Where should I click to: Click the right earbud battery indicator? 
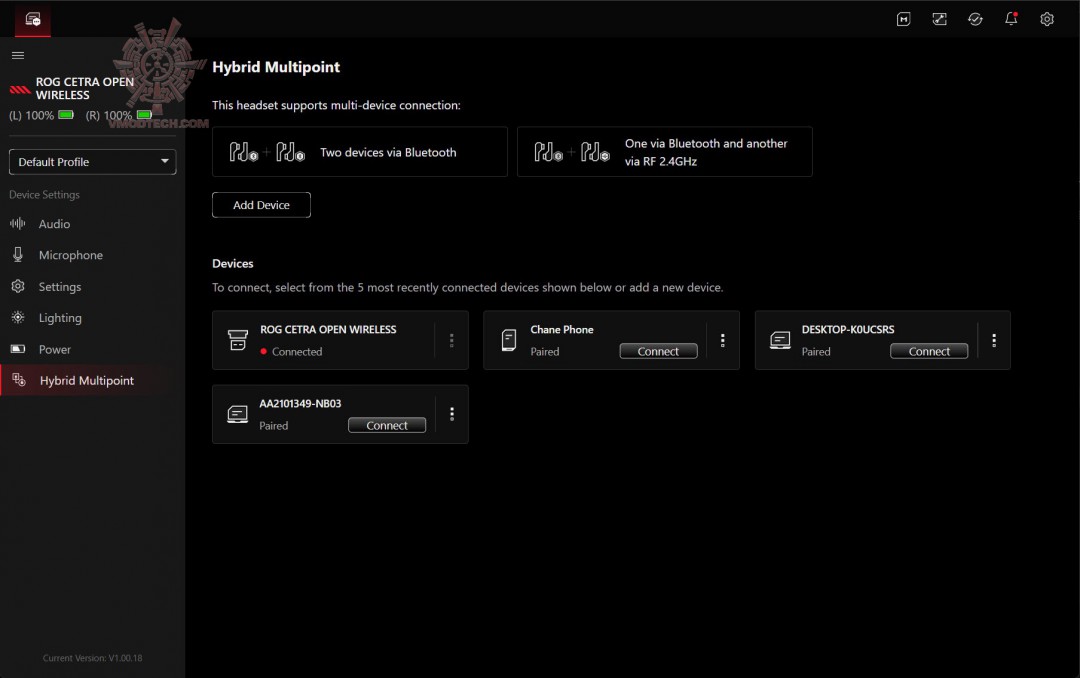[x=144, y=115]
